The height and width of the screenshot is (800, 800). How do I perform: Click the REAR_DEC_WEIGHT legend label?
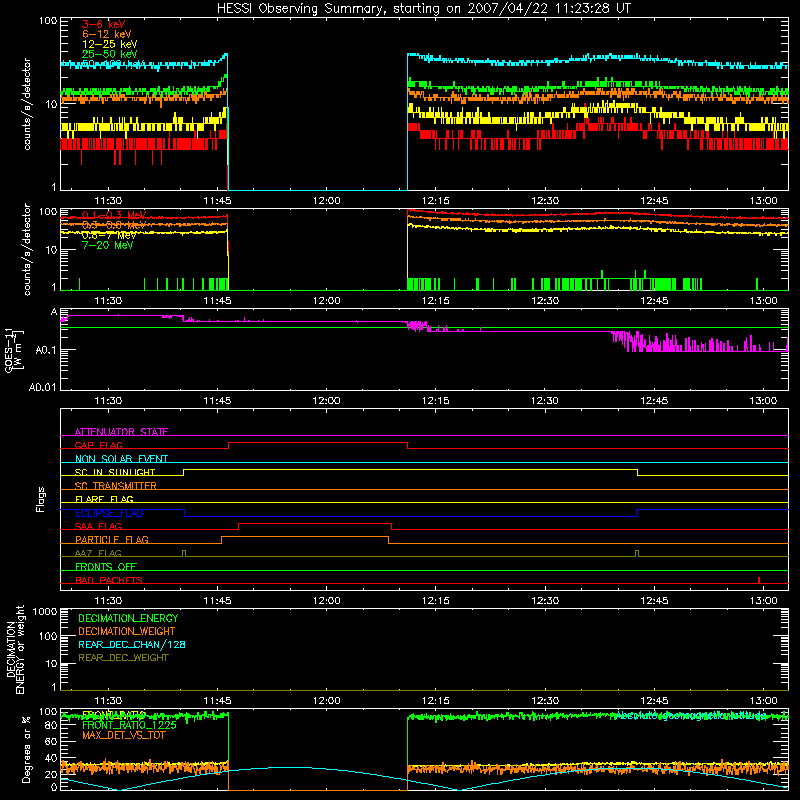tap(123, 658)
